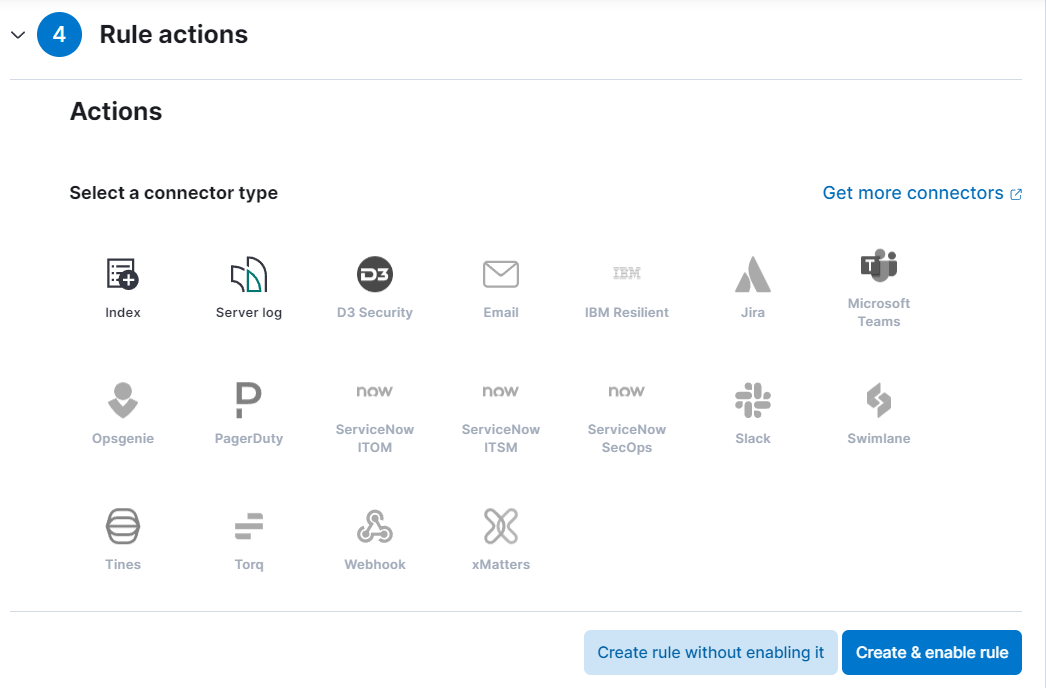Select the Opsgenie connector icon
The width and height of the screenshot is (1046, 688).
click(123, 400)
